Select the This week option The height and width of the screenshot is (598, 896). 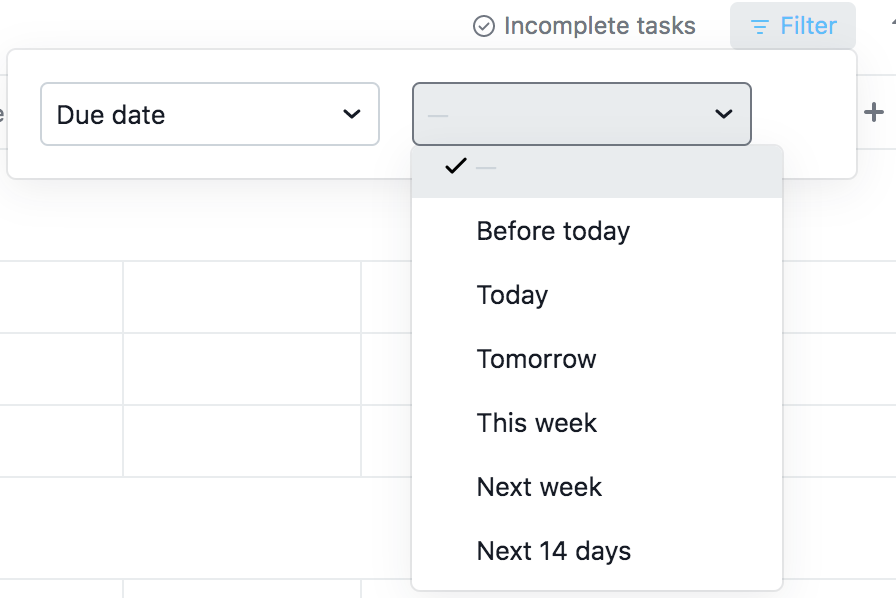pyautogui.click(x=536, y=423)
